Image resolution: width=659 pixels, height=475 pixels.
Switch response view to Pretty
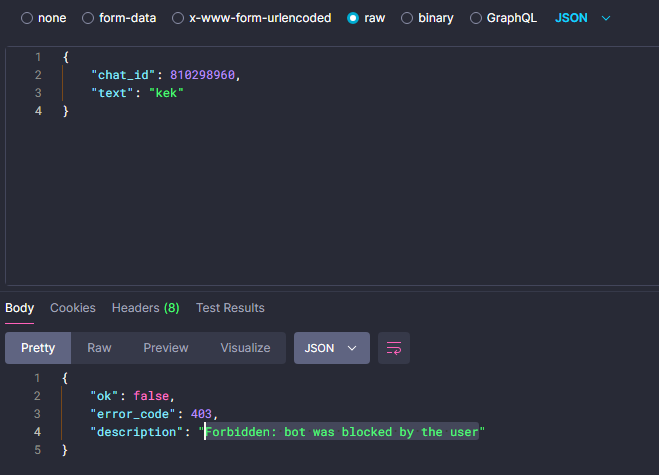(38, 348)
